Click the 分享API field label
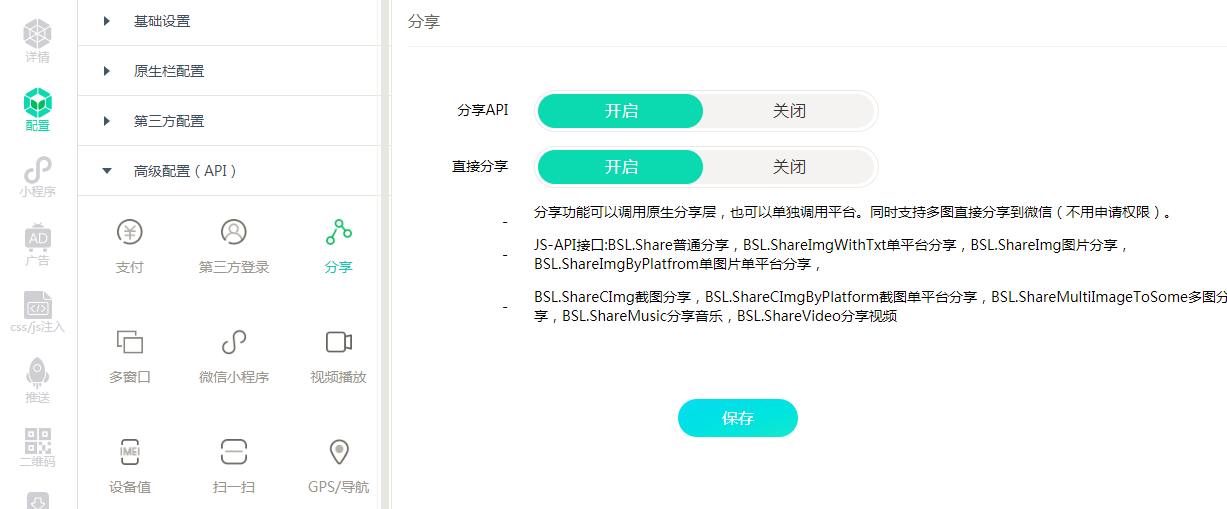 click(482, 111)
